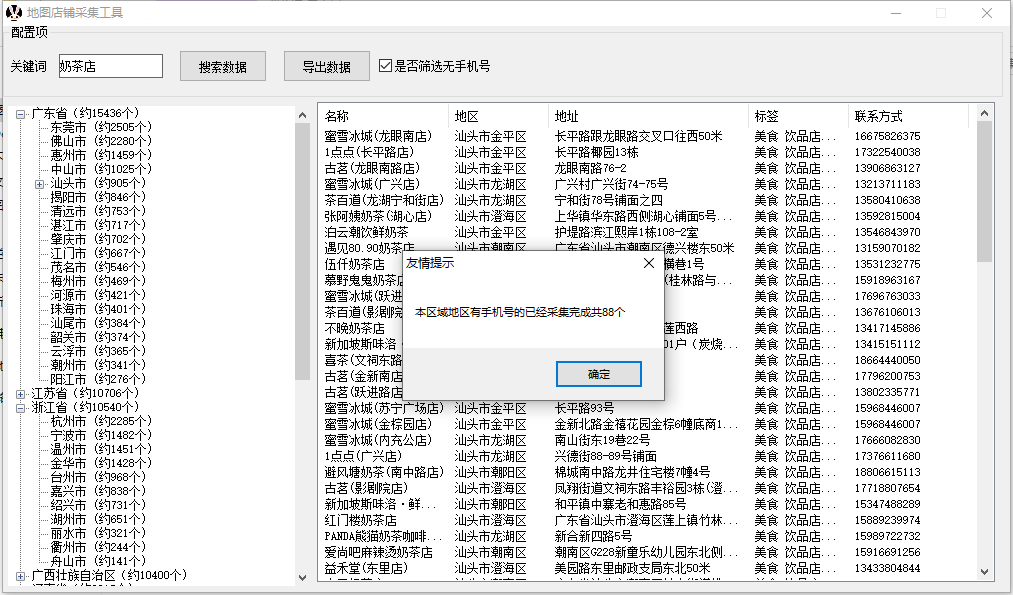Expand the 广西壮族自治区 tree node

tap(20, 576)
